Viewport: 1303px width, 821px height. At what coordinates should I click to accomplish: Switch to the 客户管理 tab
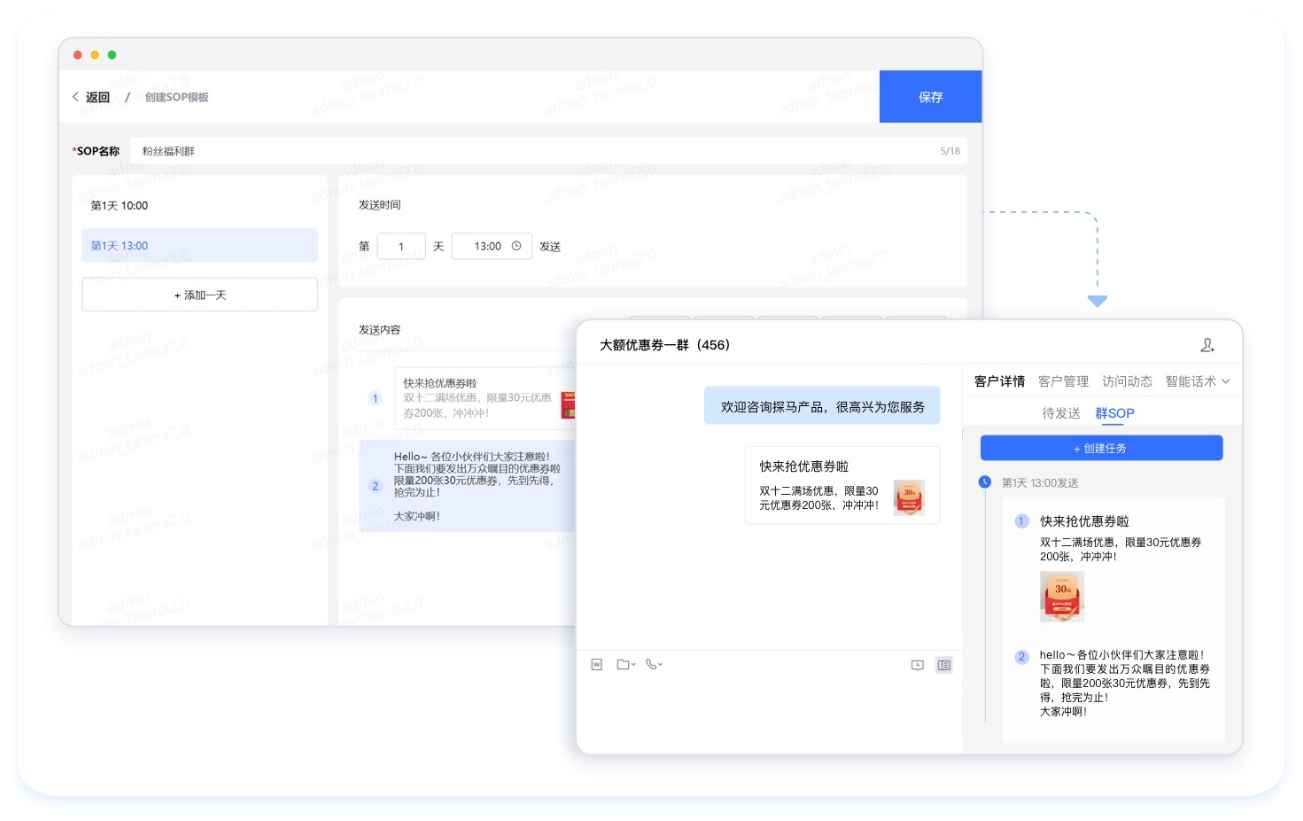pyautogui.click(x=1063, y=381)
